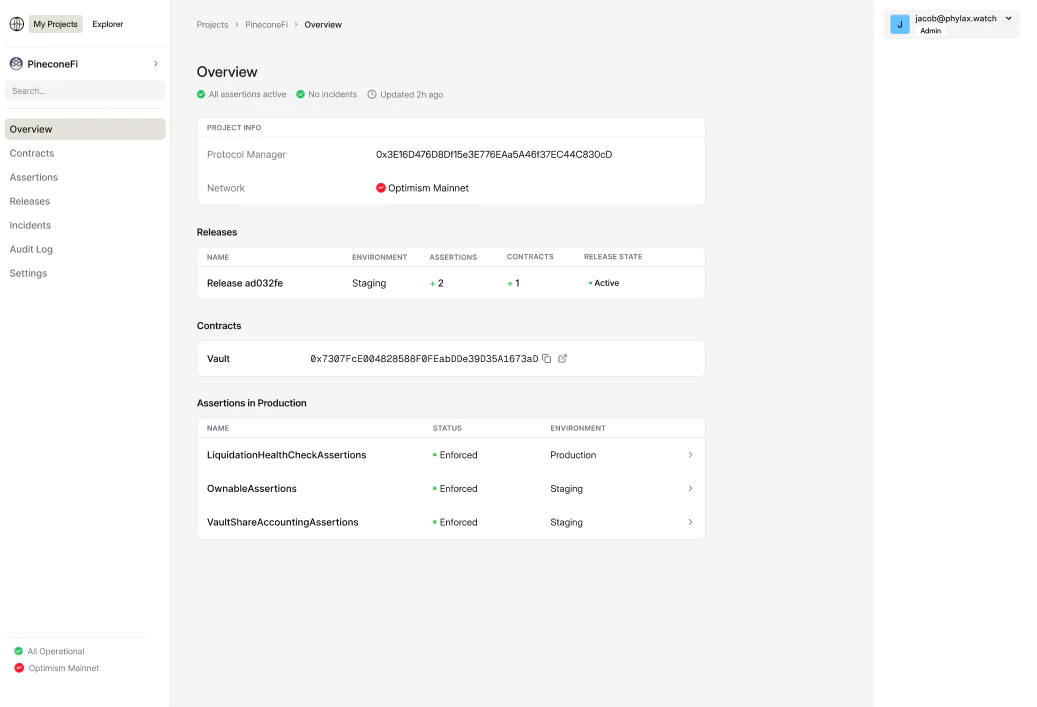Open the account dropdown arrow

[x=1009, y=19]
